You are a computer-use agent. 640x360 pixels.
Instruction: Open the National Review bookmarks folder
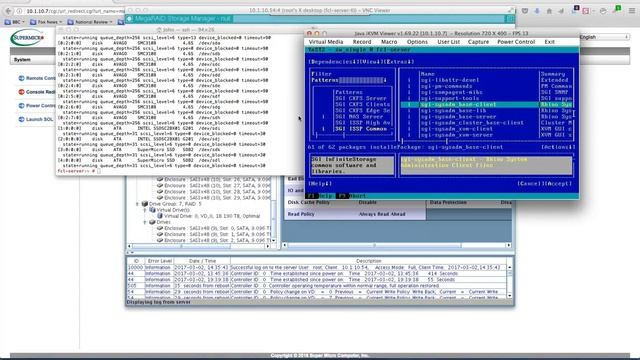[90, 22]
